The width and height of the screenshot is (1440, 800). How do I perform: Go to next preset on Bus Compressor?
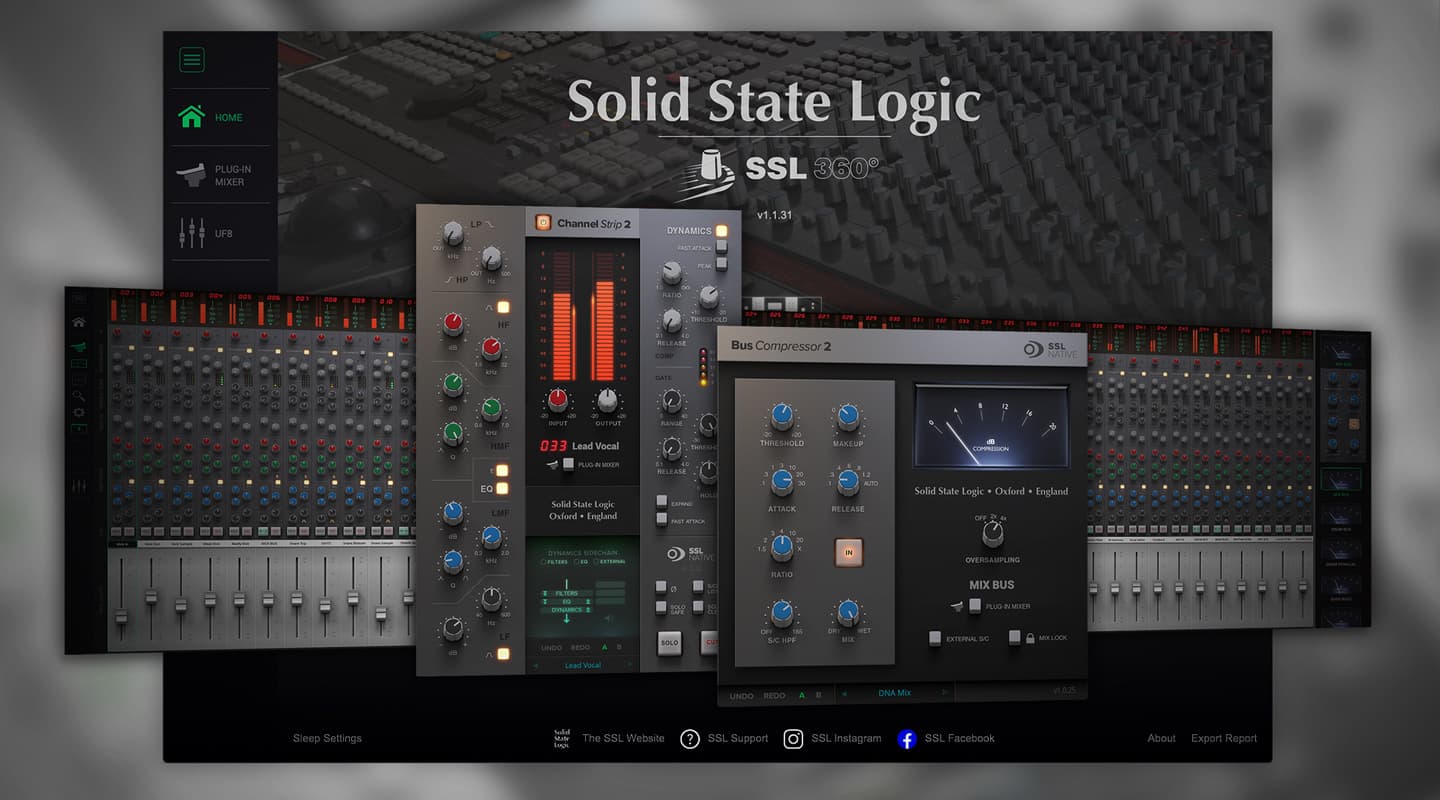point(945,692)
